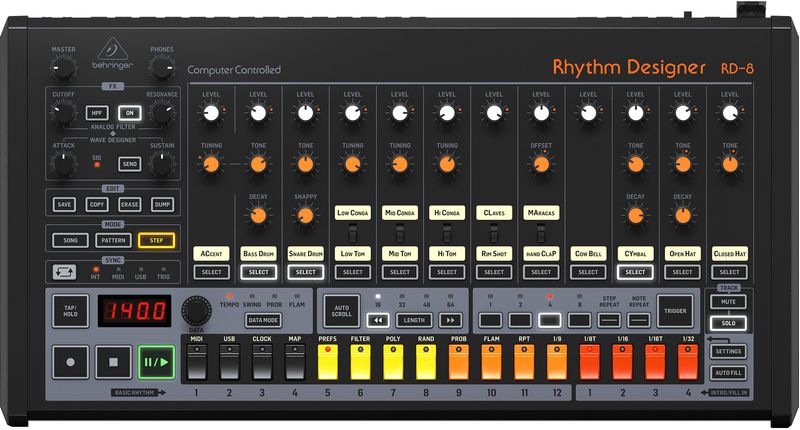The width and height of the screenshot is (800, 430).
Task: Switch to SONG mode
Action: (70, 240)
